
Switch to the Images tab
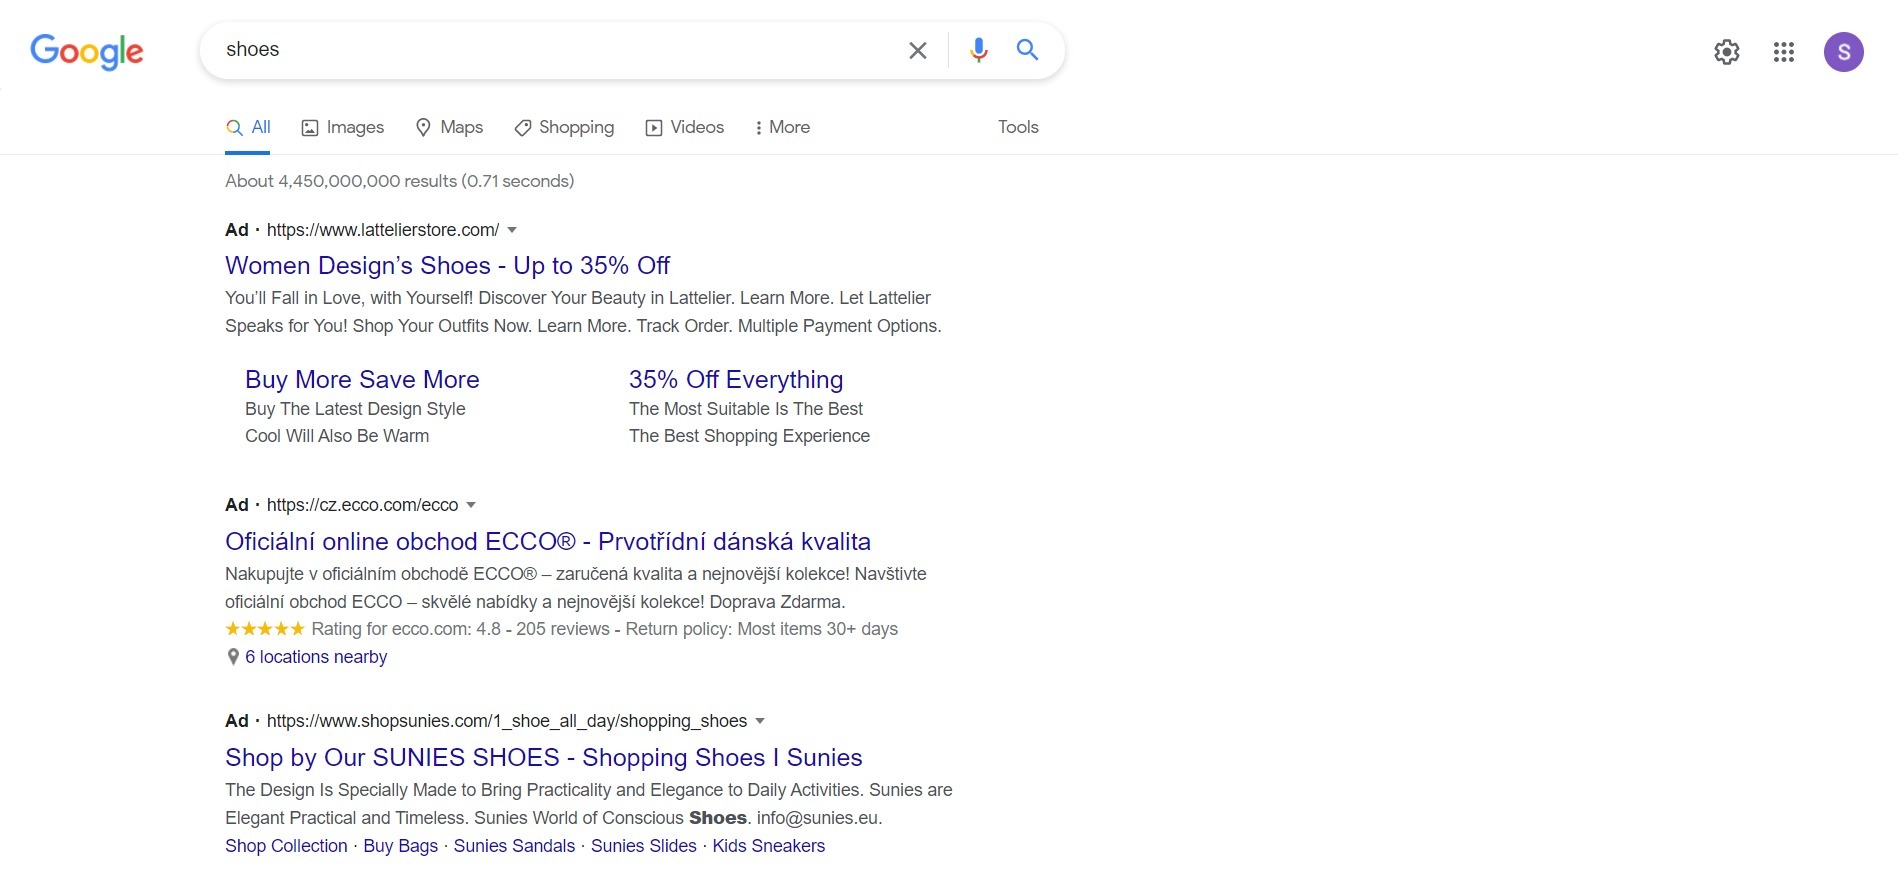[343, 127]
